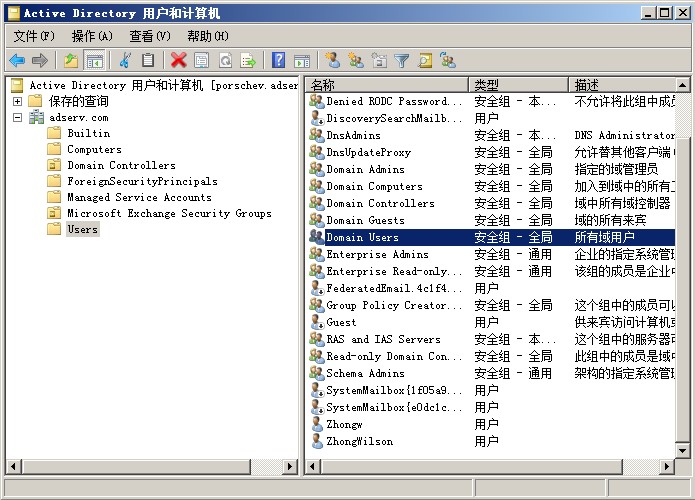
Task: Select Microsoft Exchange Security Groups node
Action: [x=169, y=213]
